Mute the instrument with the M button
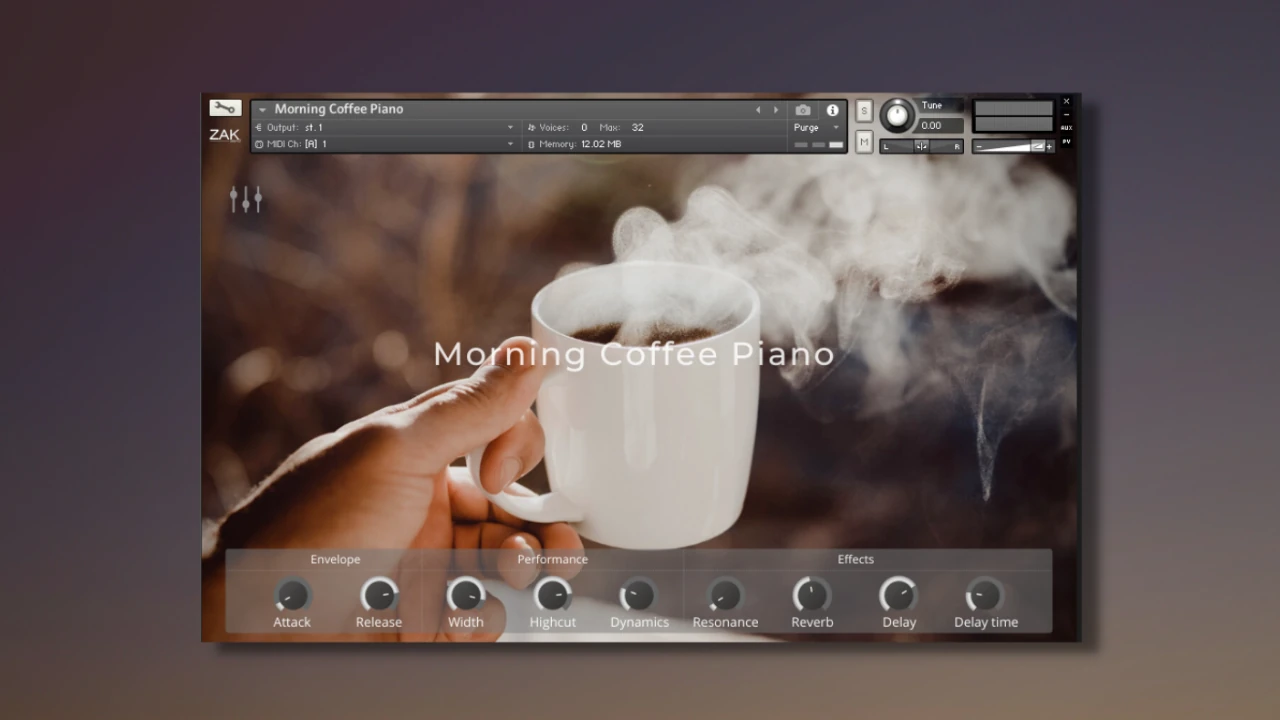This screenshot has width=1280, height=720. (864, 143)
